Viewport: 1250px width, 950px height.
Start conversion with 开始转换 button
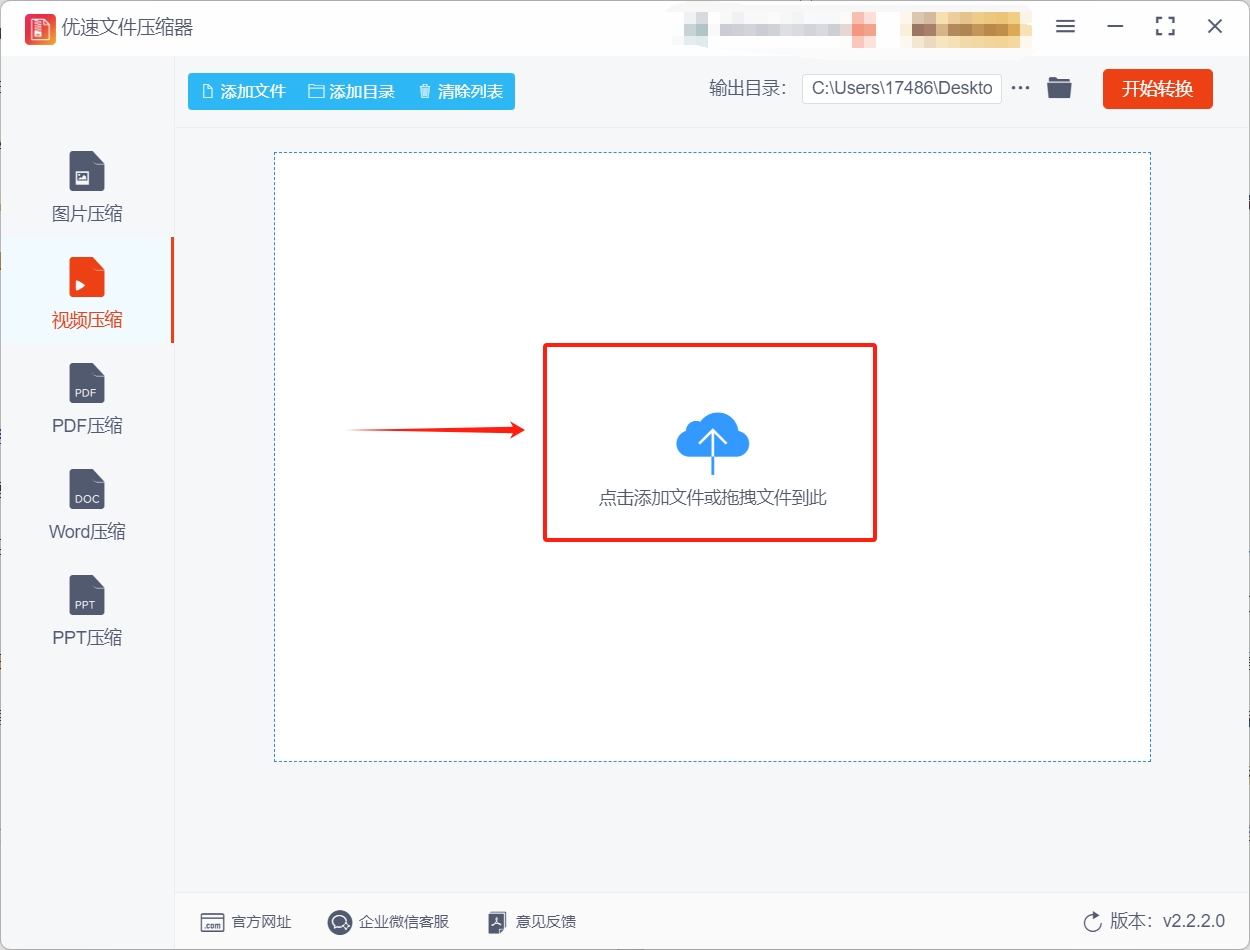pyautogui.click(x=1157, y=88)
